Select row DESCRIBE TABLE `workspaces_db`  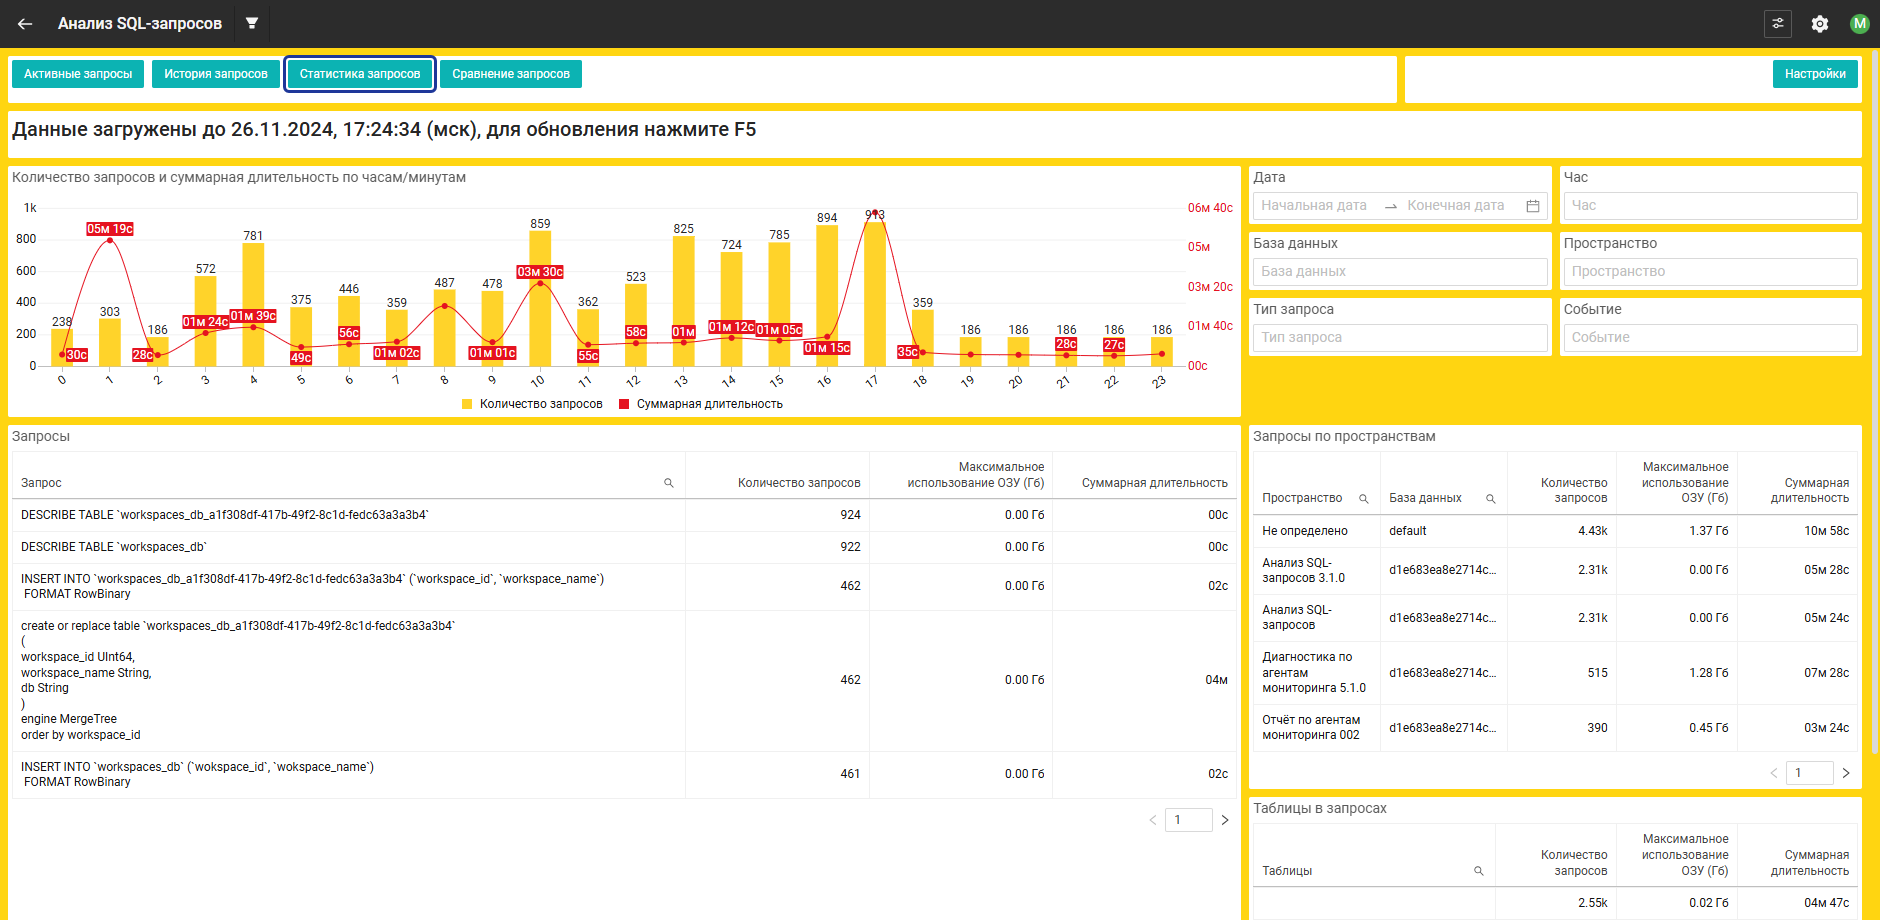(x=624, y=547)
